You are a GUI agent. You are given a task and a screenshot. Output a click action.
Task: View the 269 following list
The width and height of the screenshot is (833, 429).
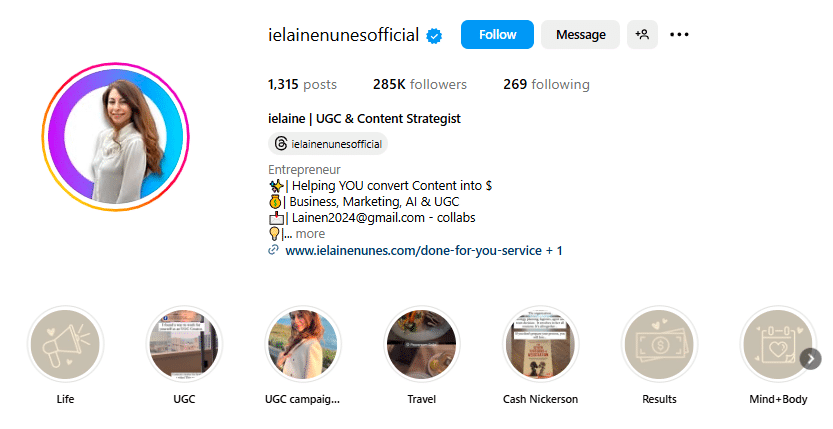coord(546,85)
